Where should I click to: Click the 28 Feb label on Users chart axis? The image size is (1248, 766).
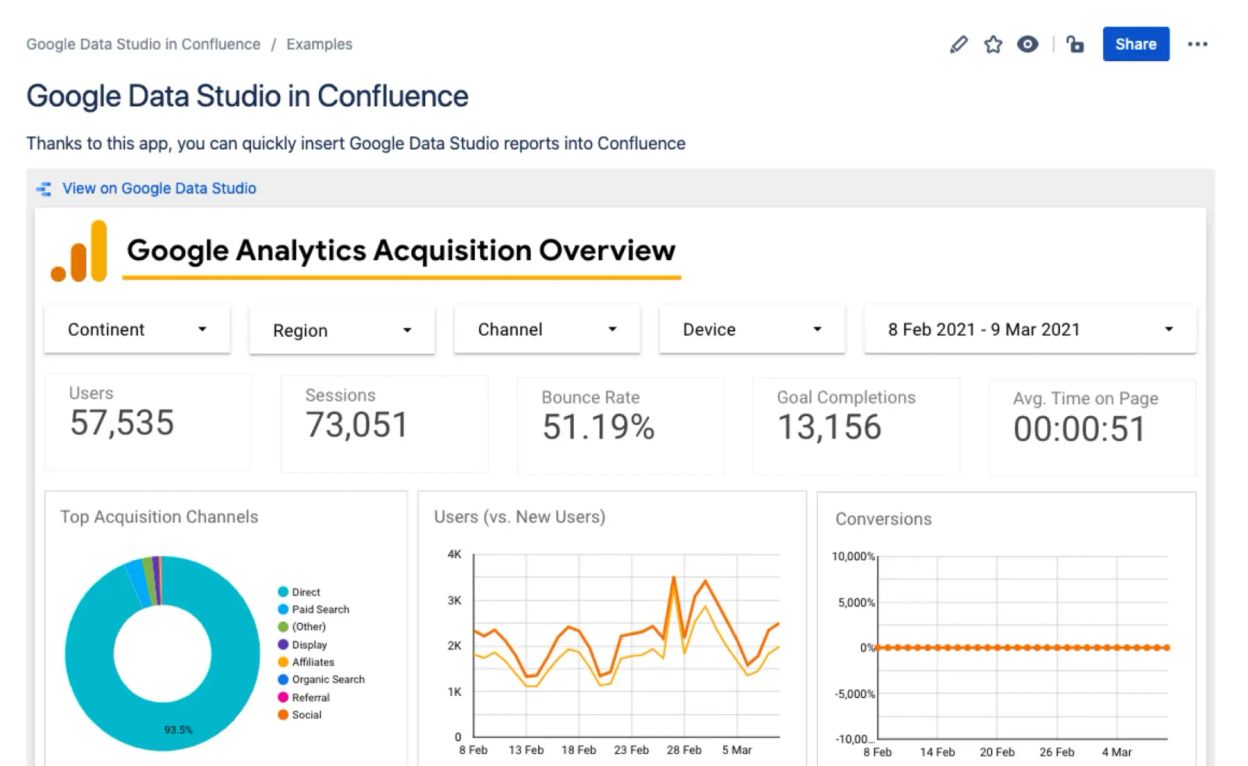(684, 750)
